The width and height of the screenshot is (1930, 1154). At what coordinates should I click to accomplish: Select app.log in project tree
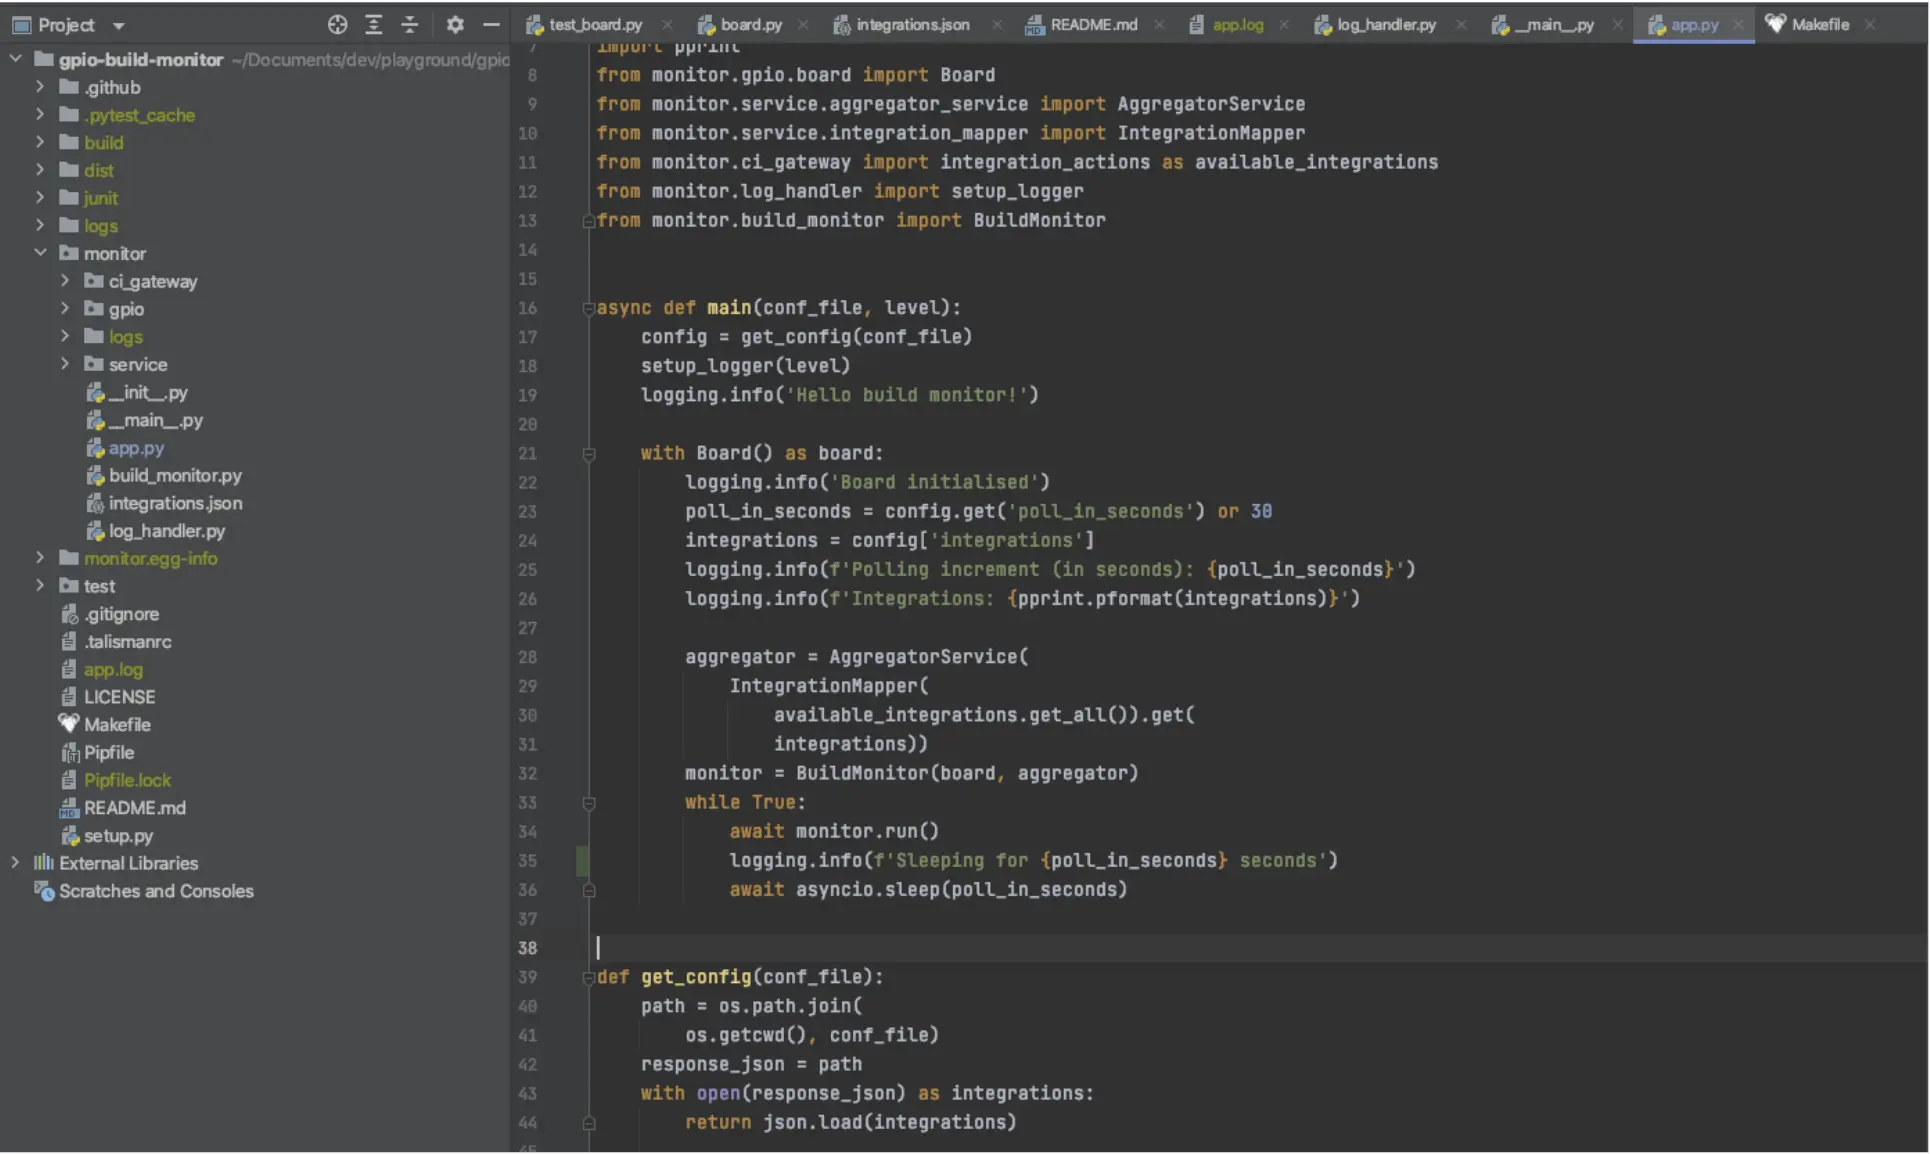pyautogui.click(x=113, y=670)
